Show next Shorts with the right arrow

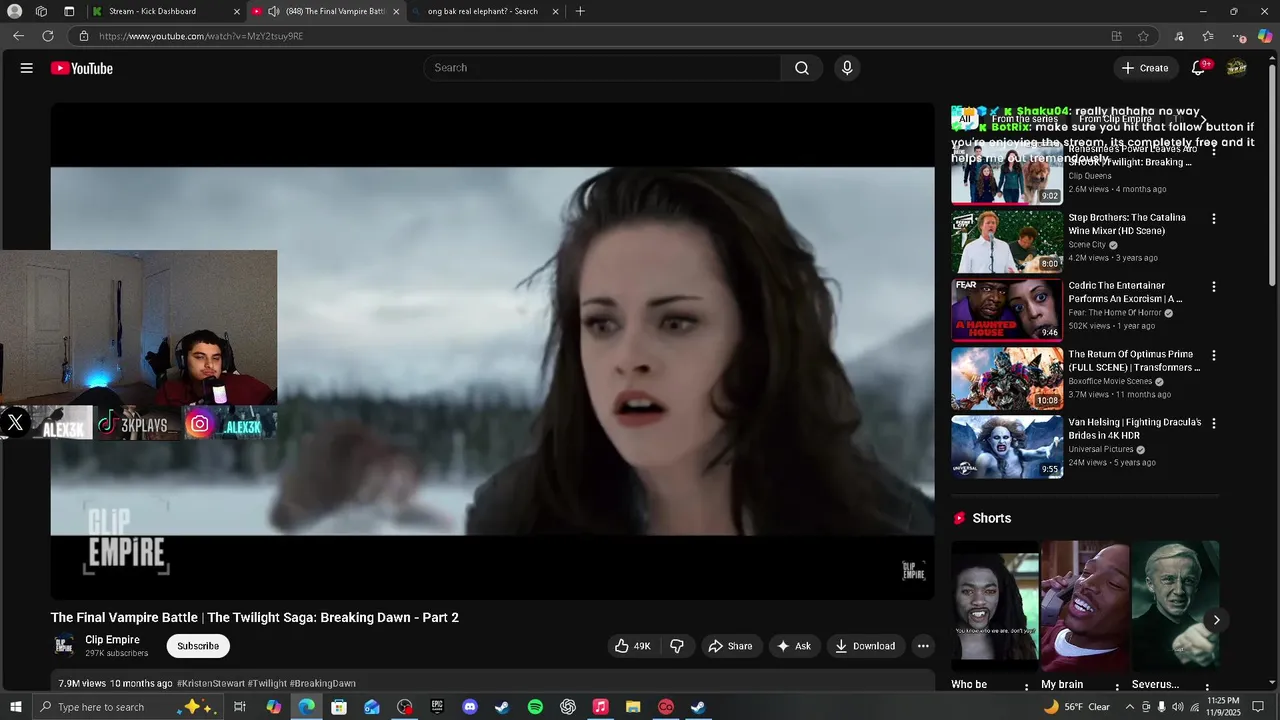click(1216, 620)
